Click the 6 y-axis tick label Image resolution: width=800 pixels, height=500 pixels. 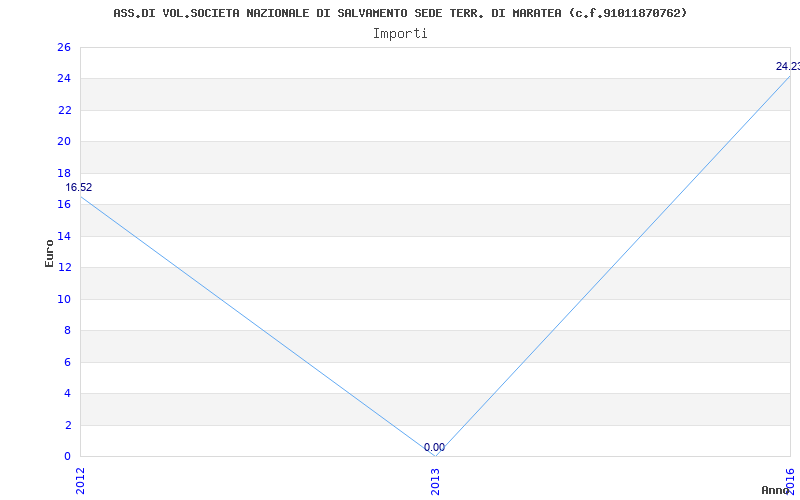[67, 362]
